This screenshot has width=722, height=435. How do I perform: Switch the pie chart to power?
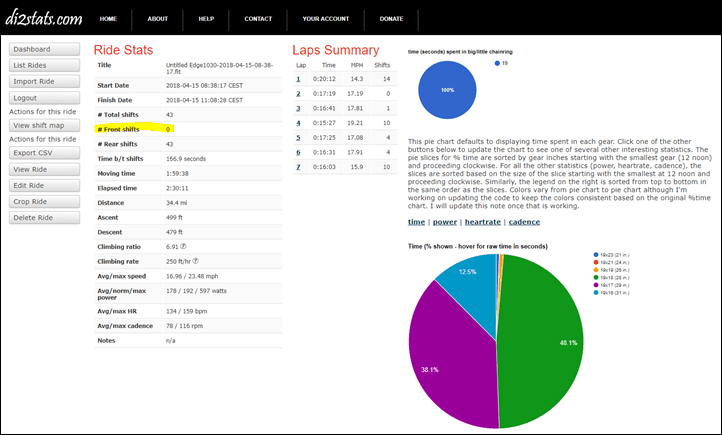[x=445, y=222]
